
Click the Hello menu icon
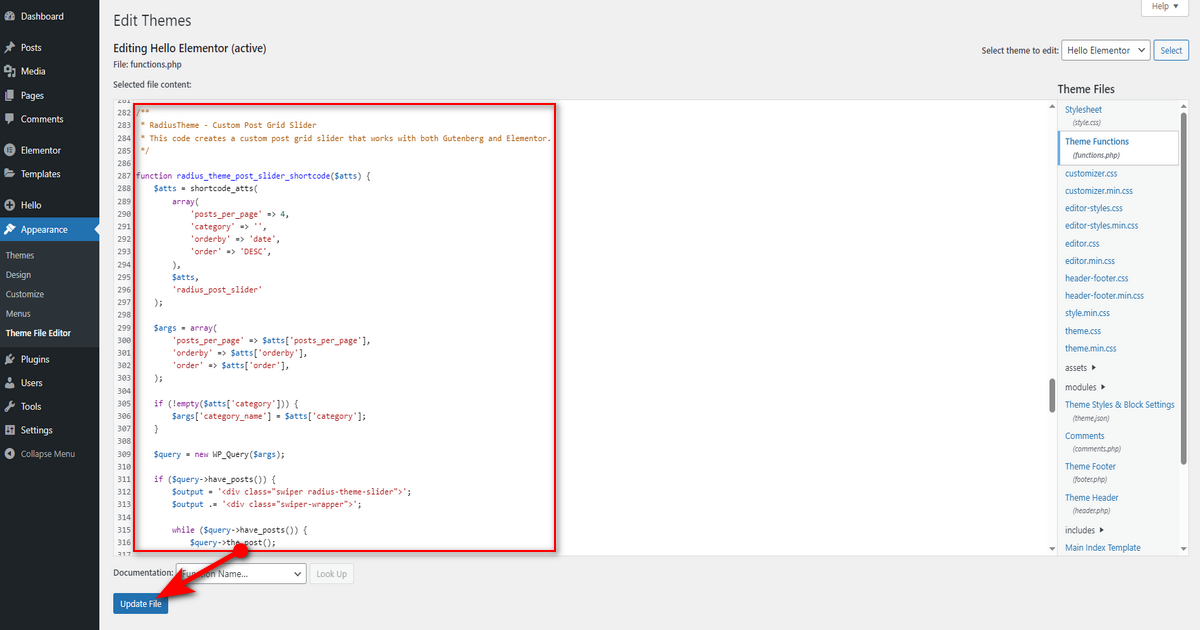[10, 205]
